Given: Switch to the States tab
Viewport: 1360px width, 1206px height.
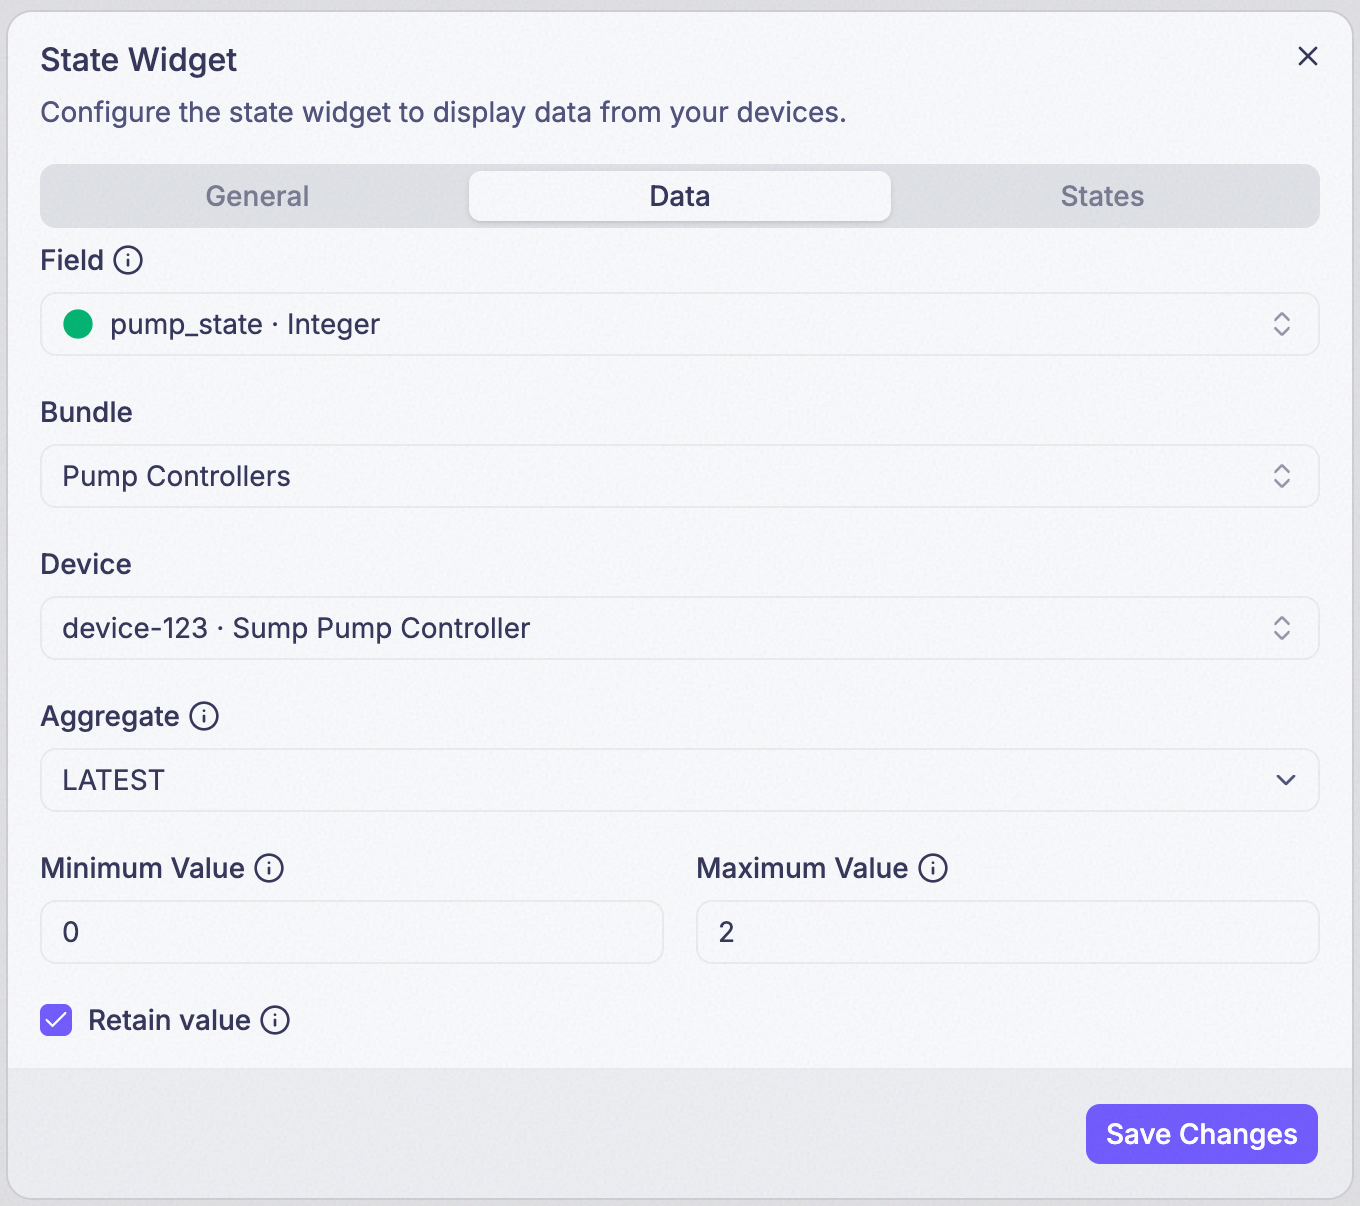Looking at the screenshot, I should pyautogui.click(x=1102, y=196).
